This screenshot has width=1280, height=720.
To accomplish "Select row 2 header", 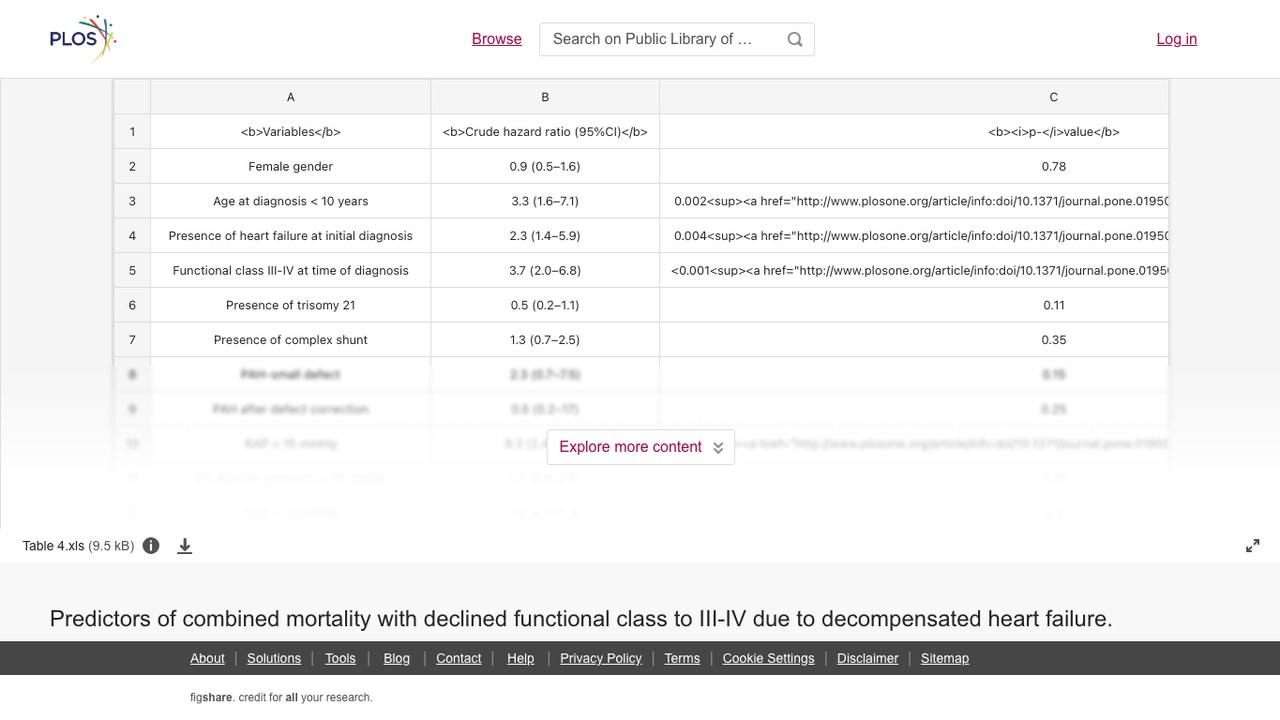I will click(x=132, y=166).
